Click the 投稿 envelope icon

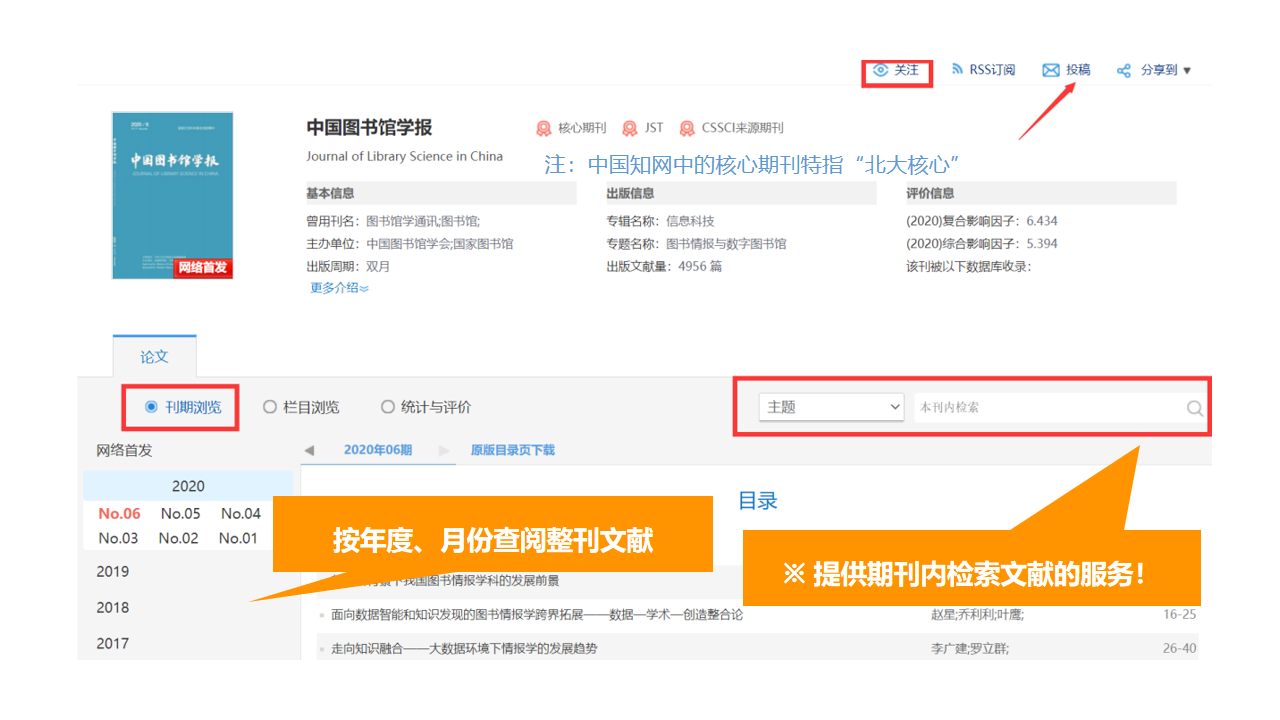(1050, 70)
